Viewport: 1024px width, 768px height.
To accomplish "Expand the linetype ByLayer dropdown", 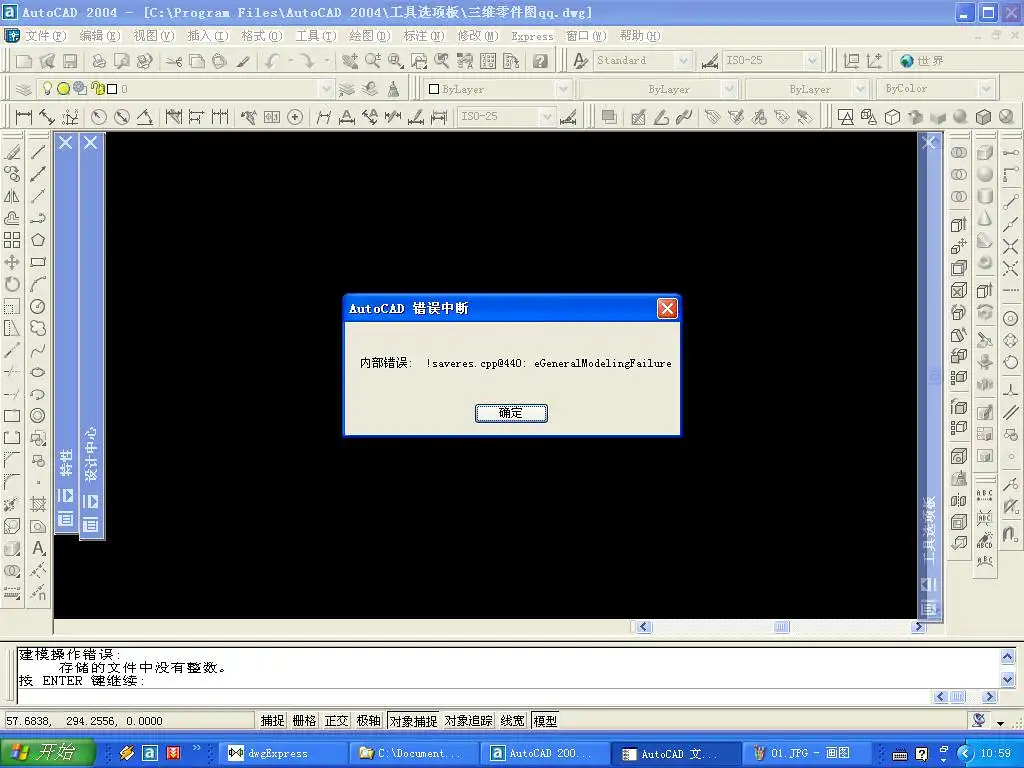I will (x=730, y=89).
